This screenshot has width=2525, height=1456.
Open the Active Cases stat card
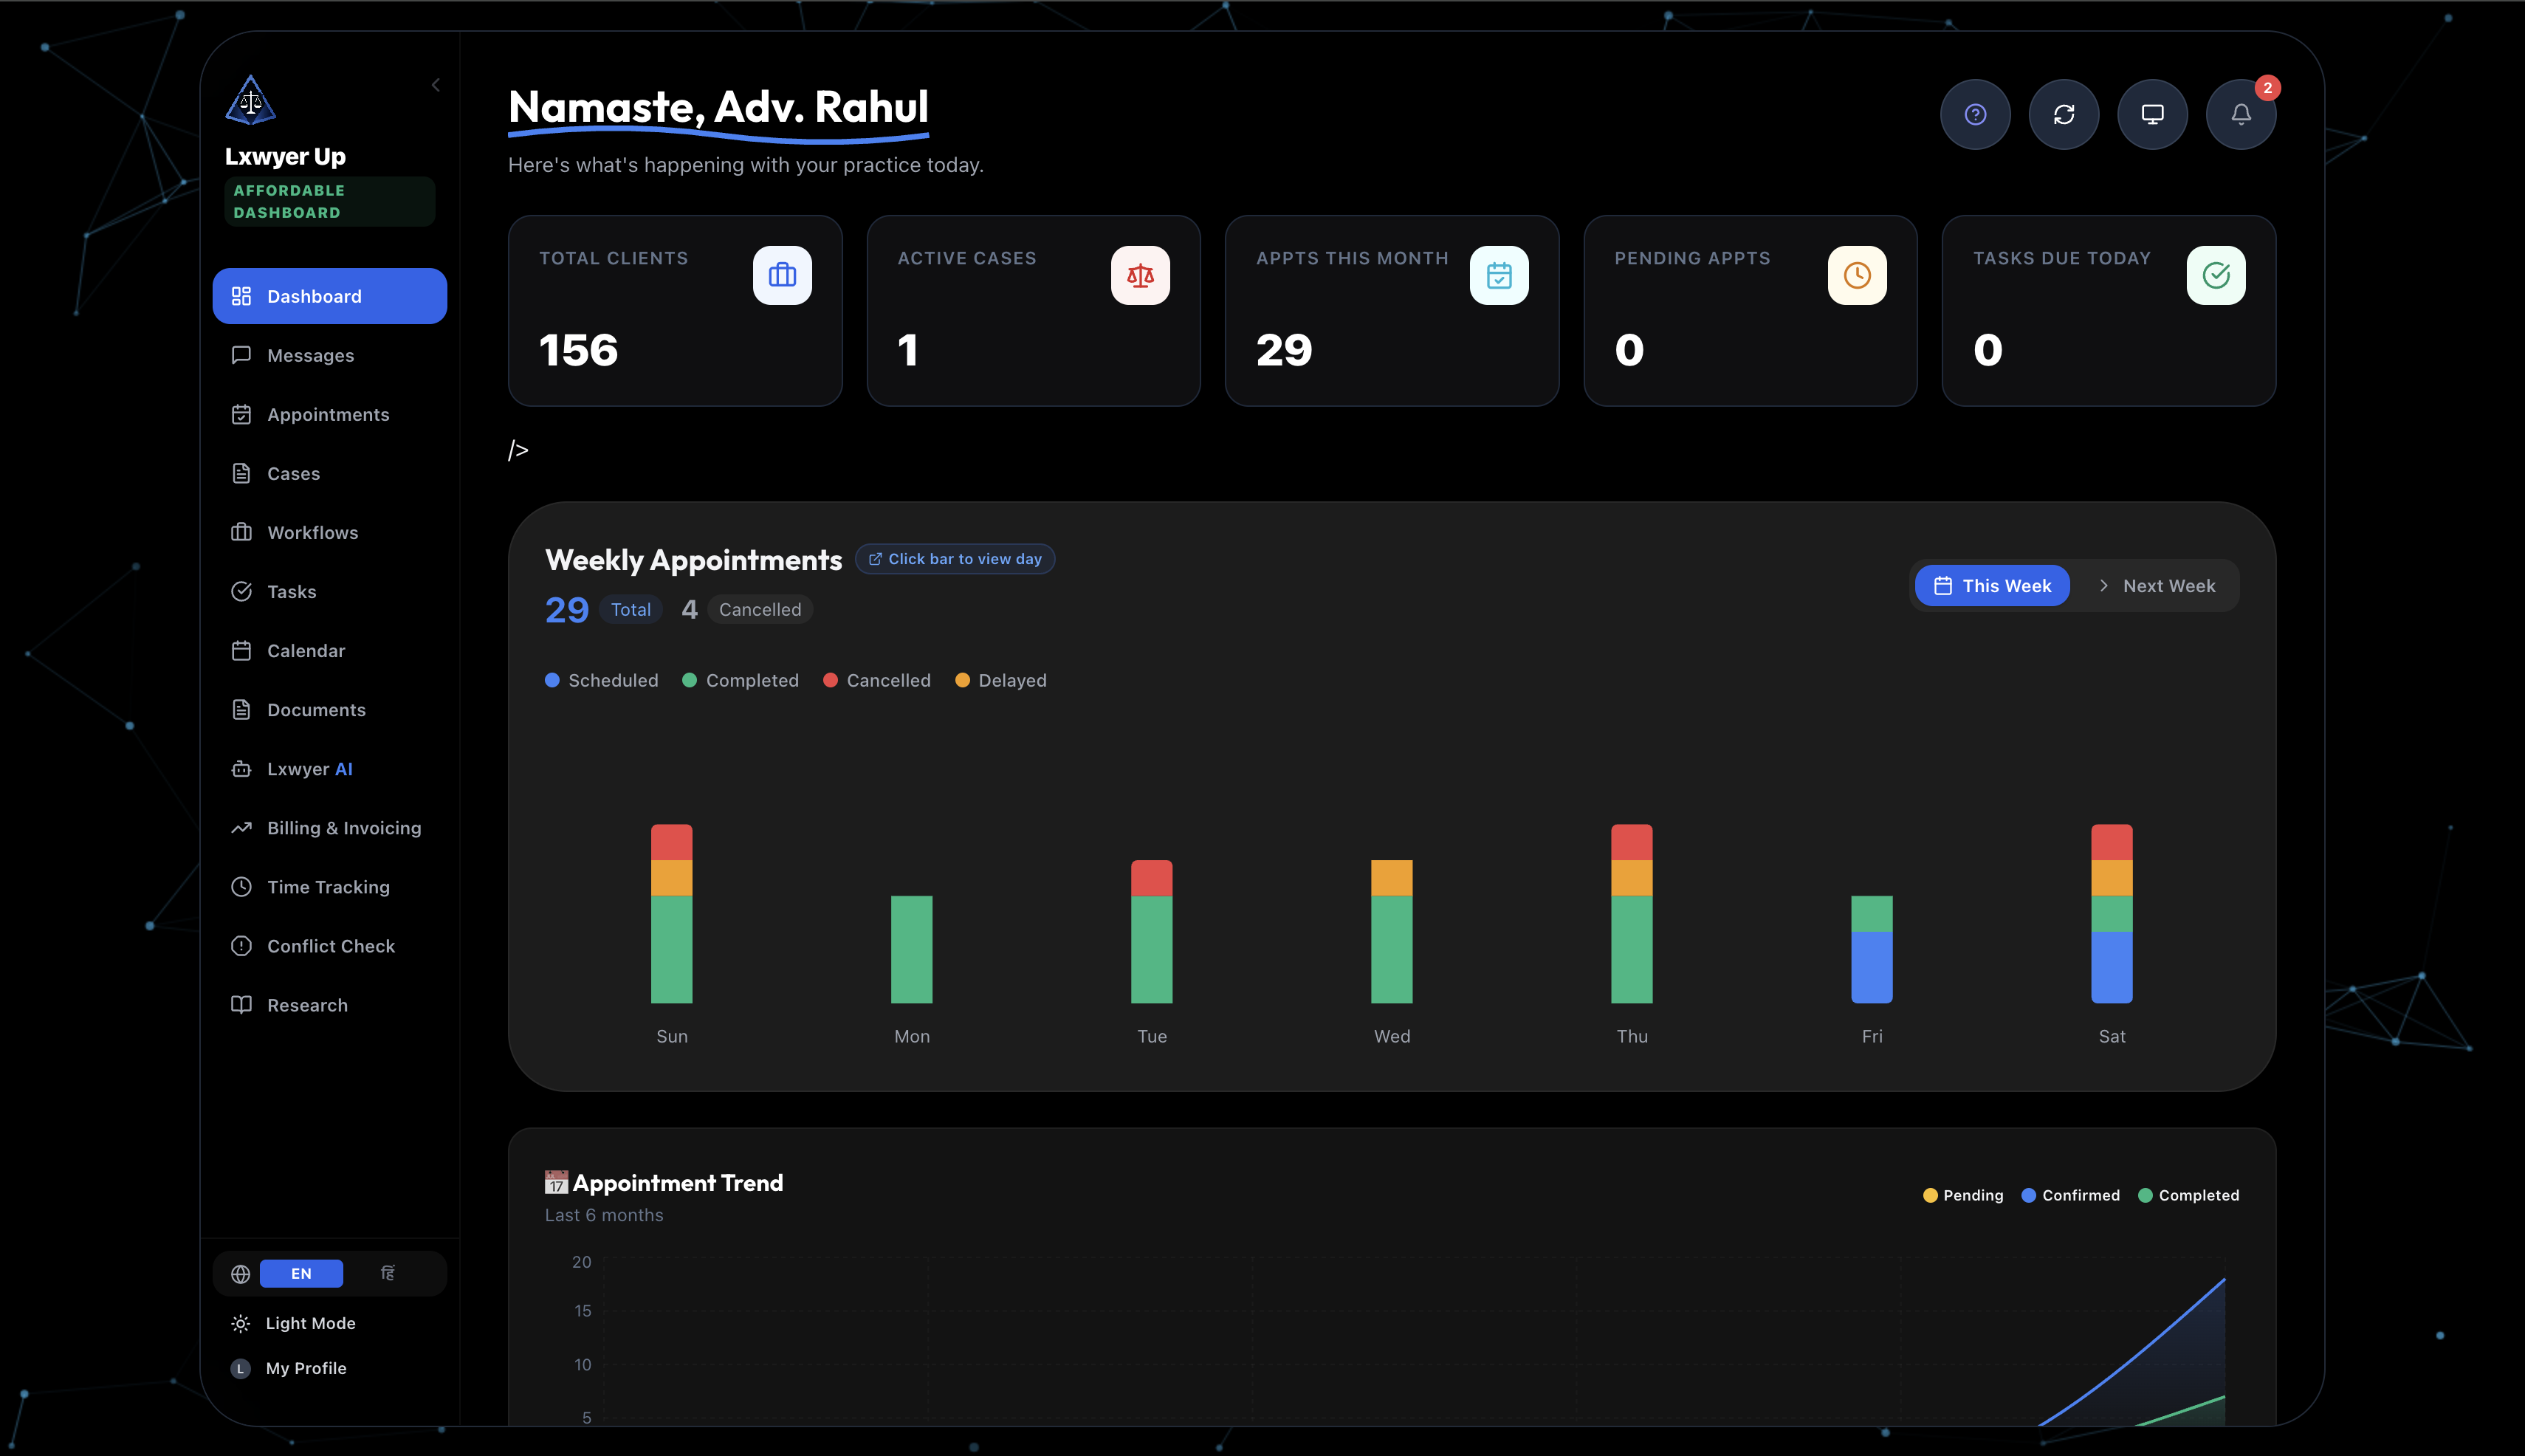[1033, 311]
